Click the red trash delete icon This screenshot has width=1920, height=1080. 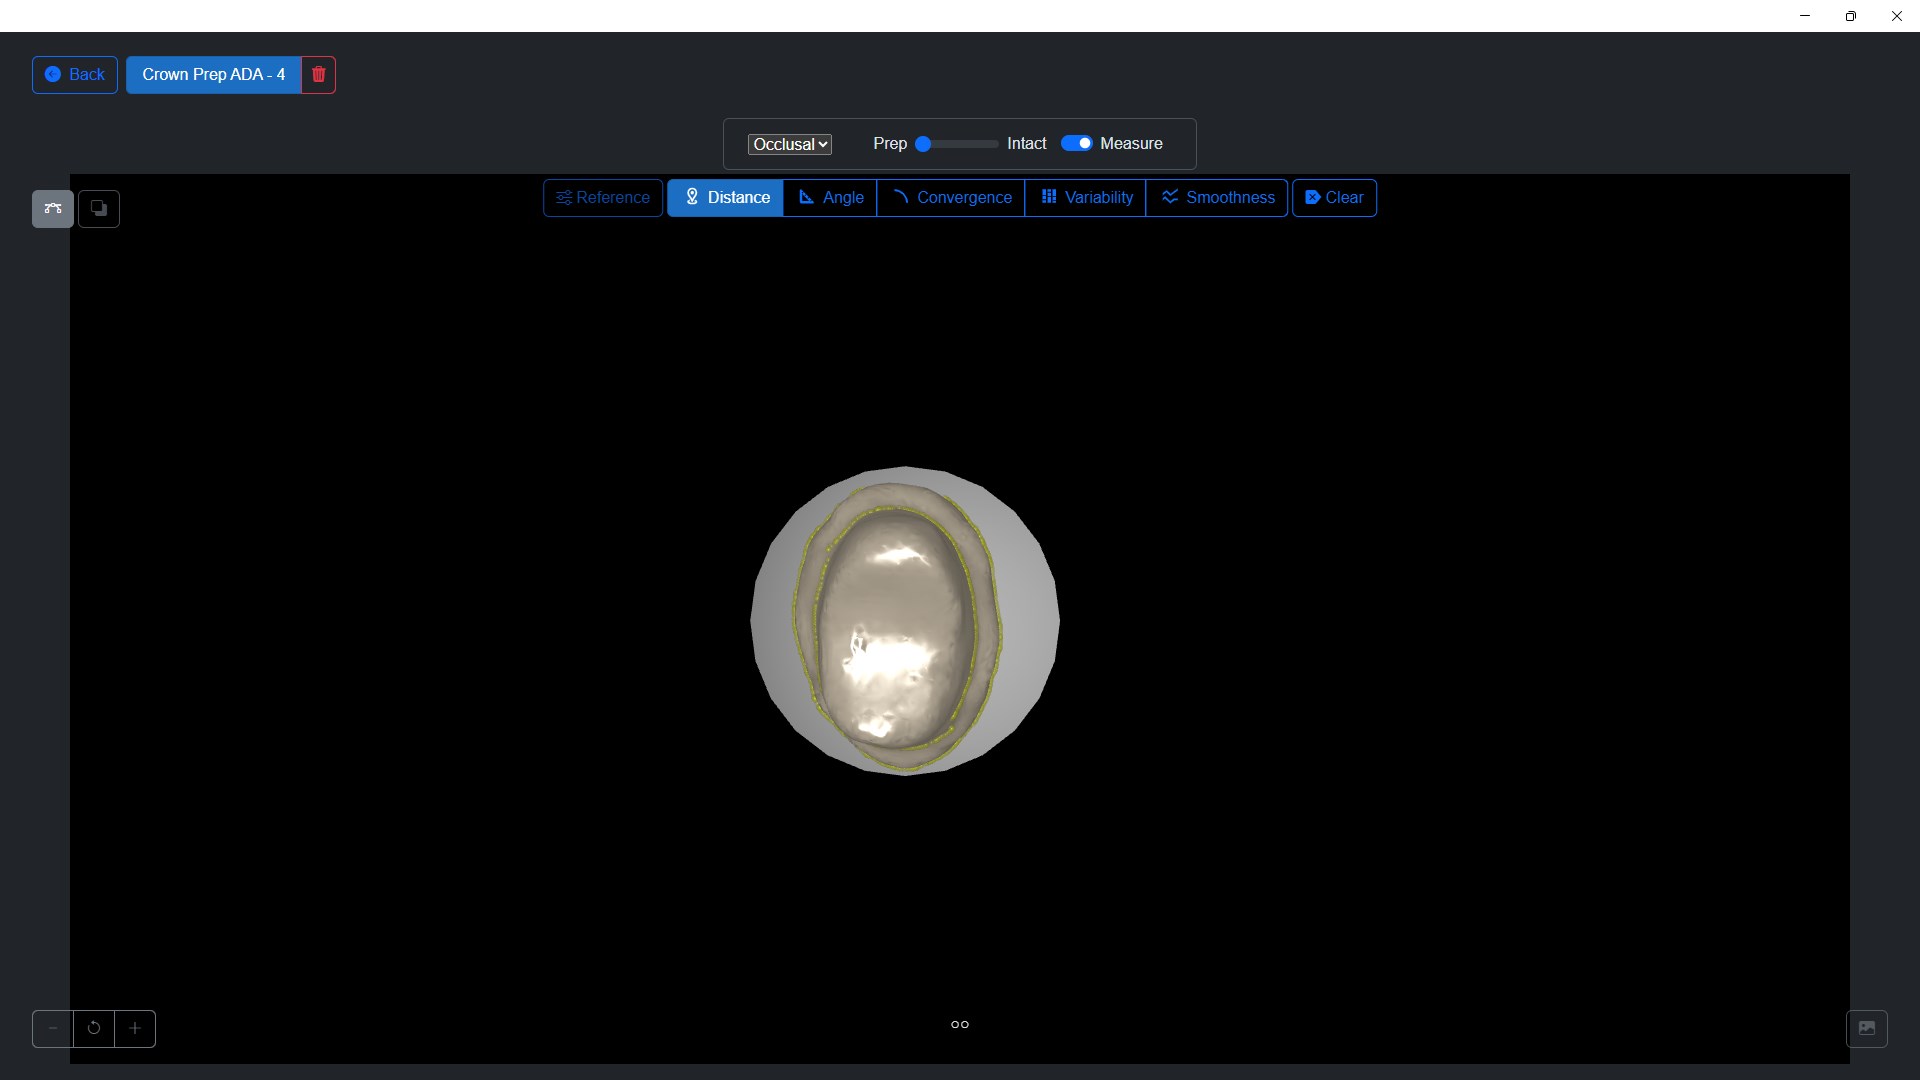click(x=318, y=75)
